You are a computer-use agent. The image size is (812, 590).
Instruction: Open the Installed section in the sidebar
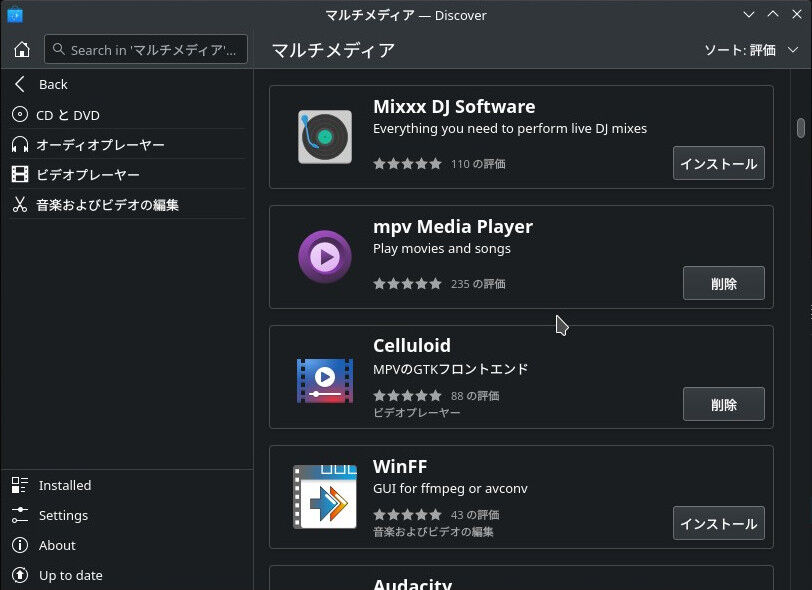click(x=64, y=485)
